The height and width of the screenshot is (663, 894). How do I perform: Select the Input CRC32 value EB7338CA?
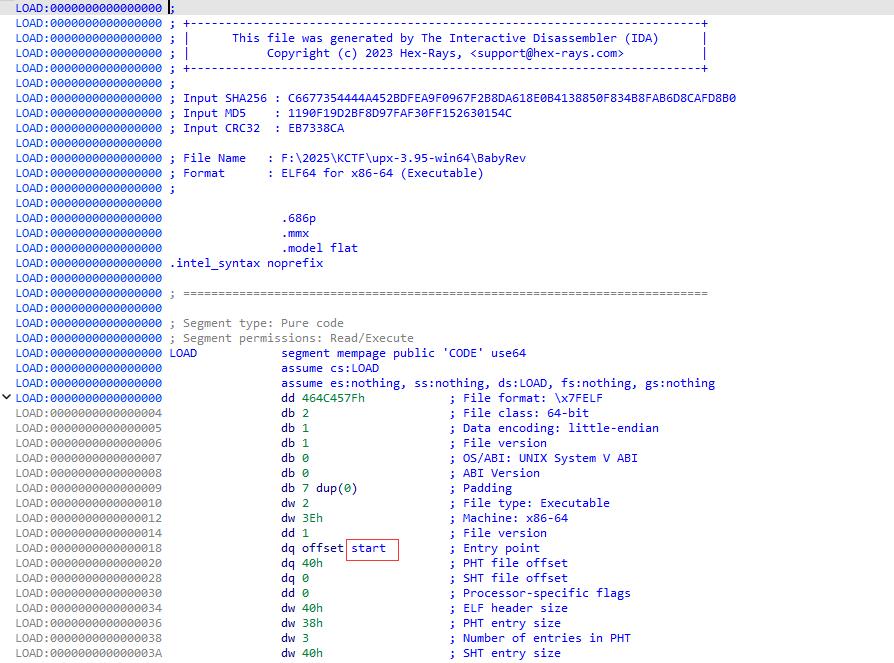(316, 128)
